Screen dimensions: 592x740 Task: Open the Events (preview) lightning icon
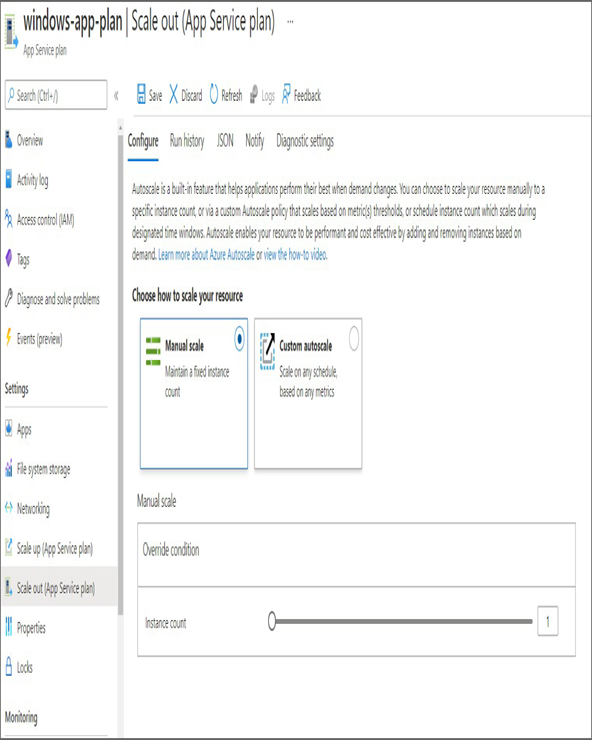[8, 337]
